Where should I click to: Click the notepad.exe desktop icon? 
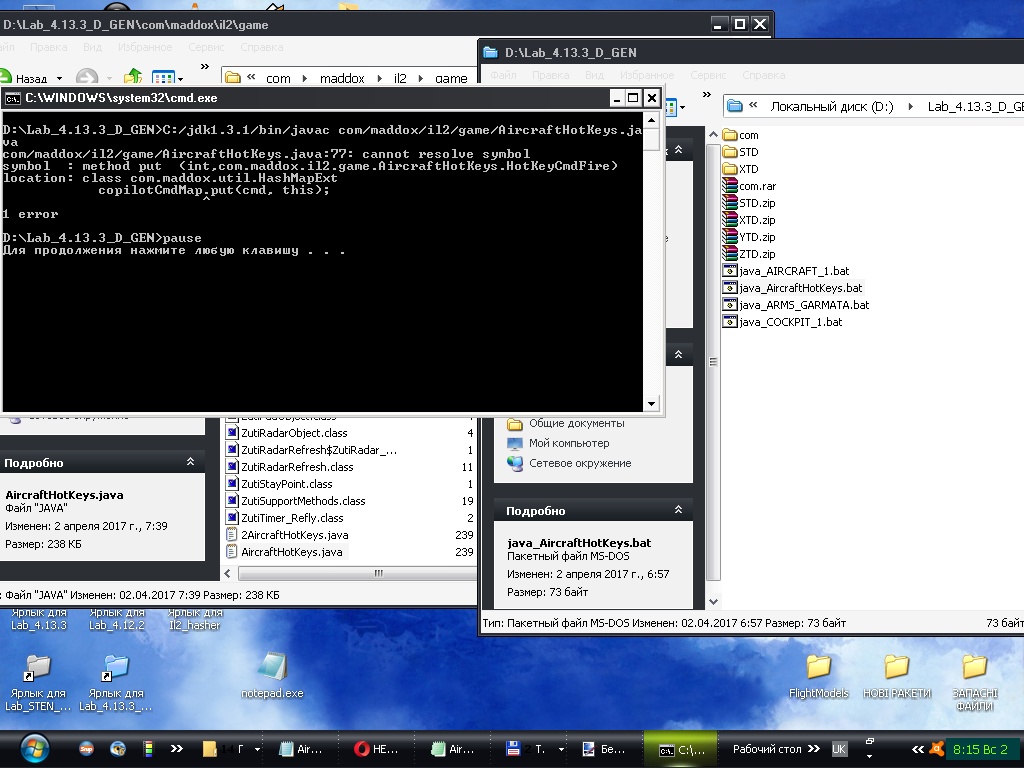click(x=271, y=668)
